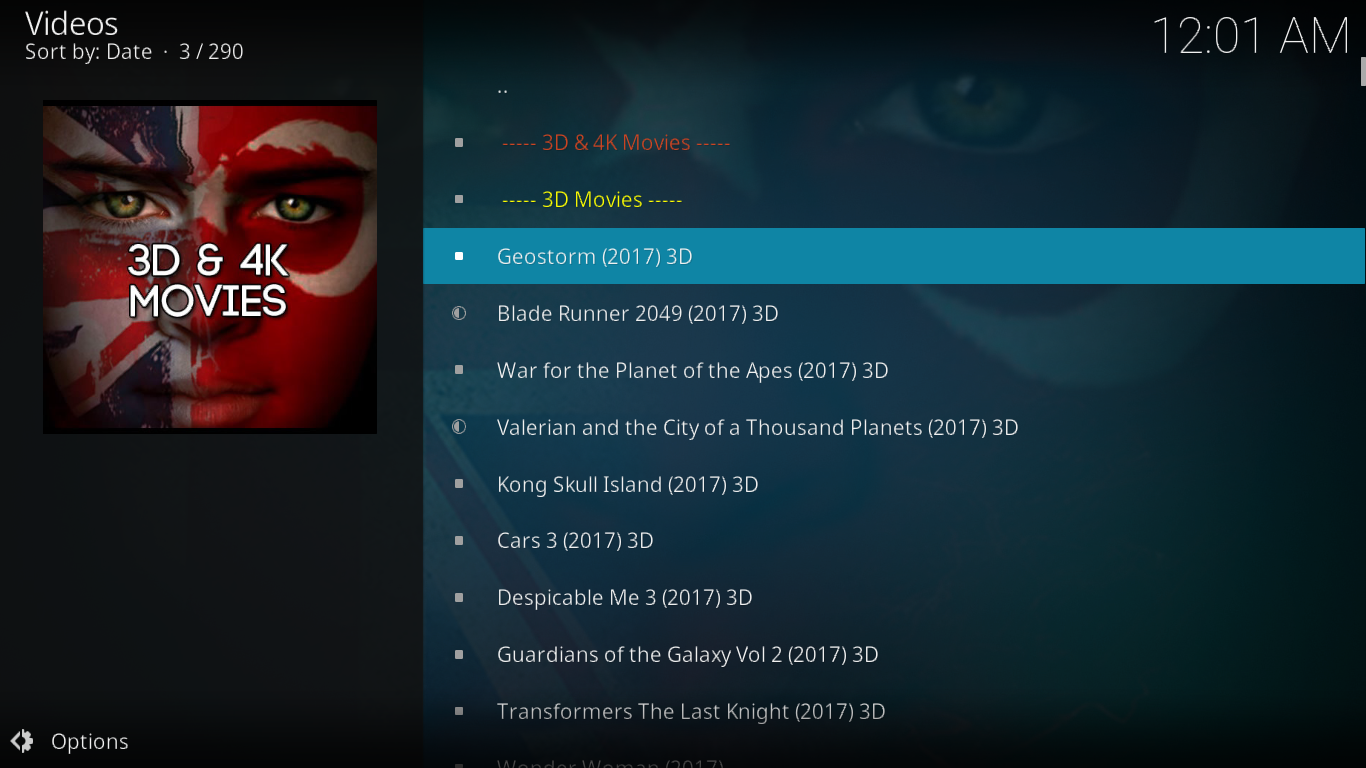Open Blade Runner 2049 (2017) 3D

coord(894,313)
